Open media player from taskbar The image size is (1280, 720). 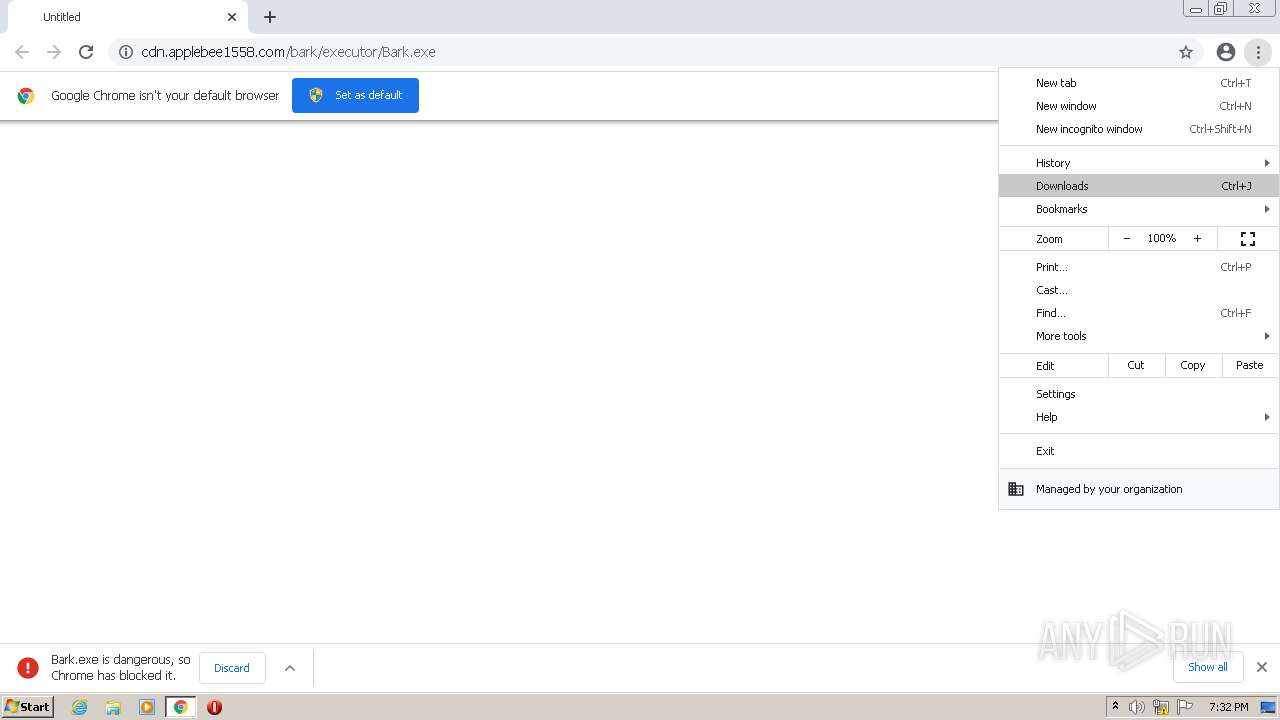[x=147, y=707]
